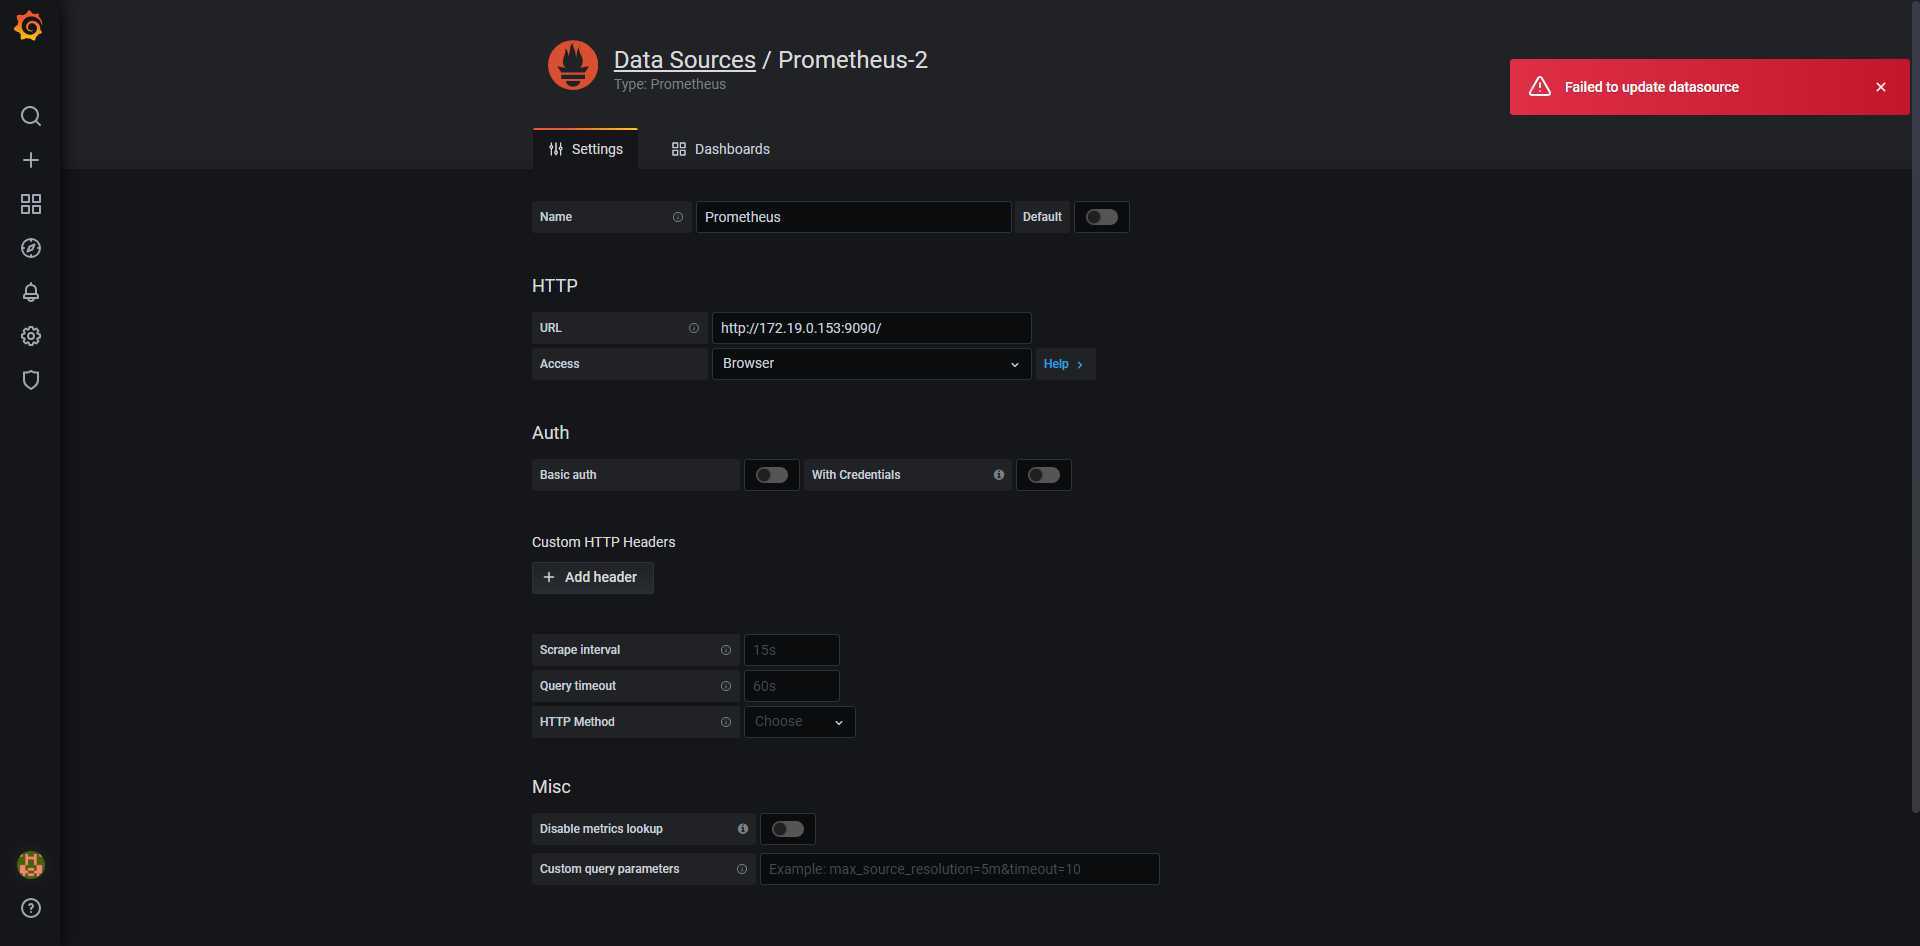Click the Disable metrics lookup info icon
Image resolution: width=1920 pixels, height=946 pixels.
743,829
